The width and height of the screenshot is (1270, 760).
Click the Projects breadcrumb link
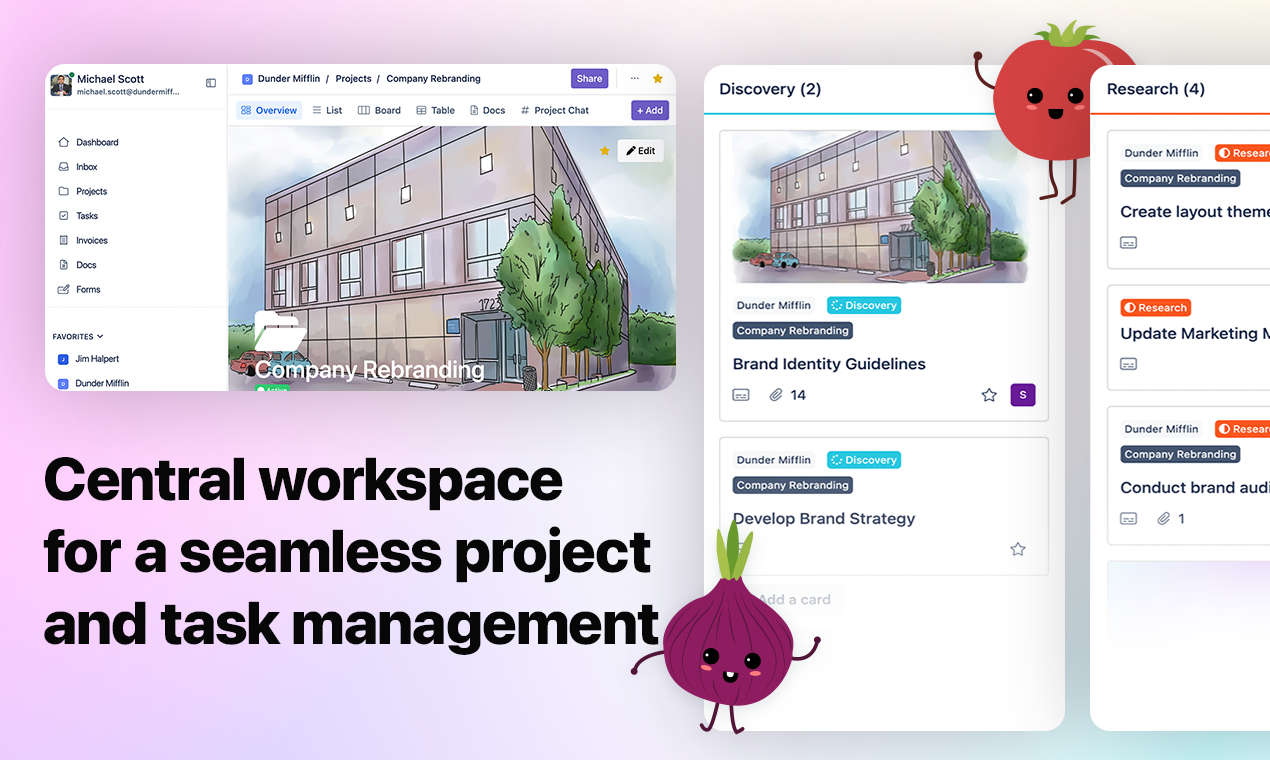pyautogui.click(x=353, y=79)
